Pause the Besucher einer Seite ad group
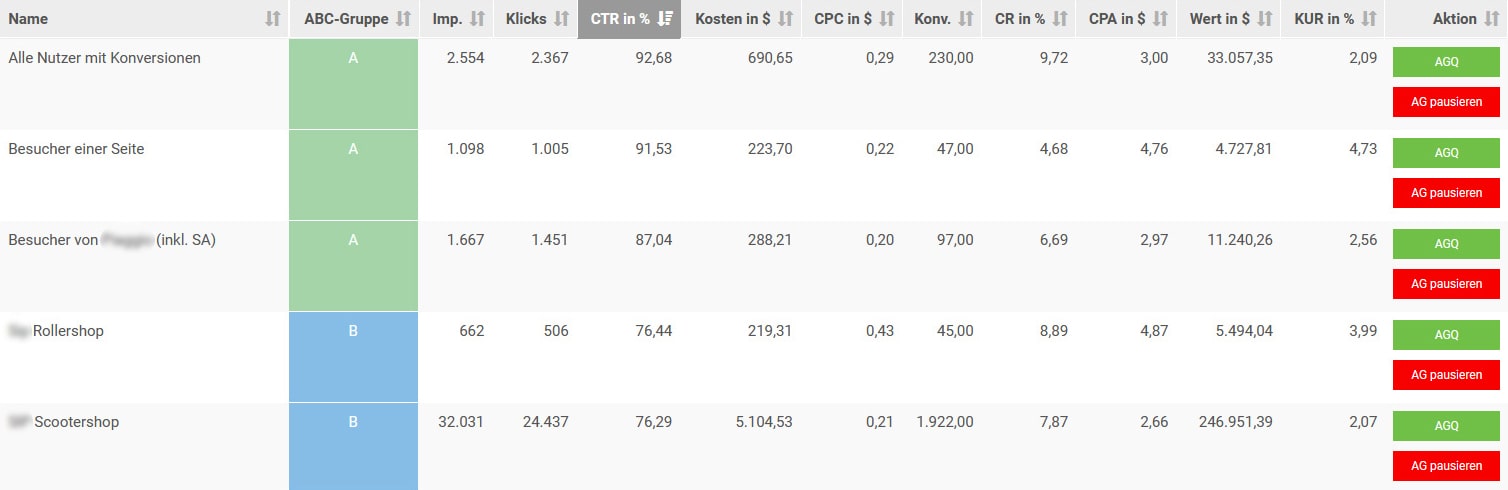Screen dimensions: 1508x490 pos(1446,193)
